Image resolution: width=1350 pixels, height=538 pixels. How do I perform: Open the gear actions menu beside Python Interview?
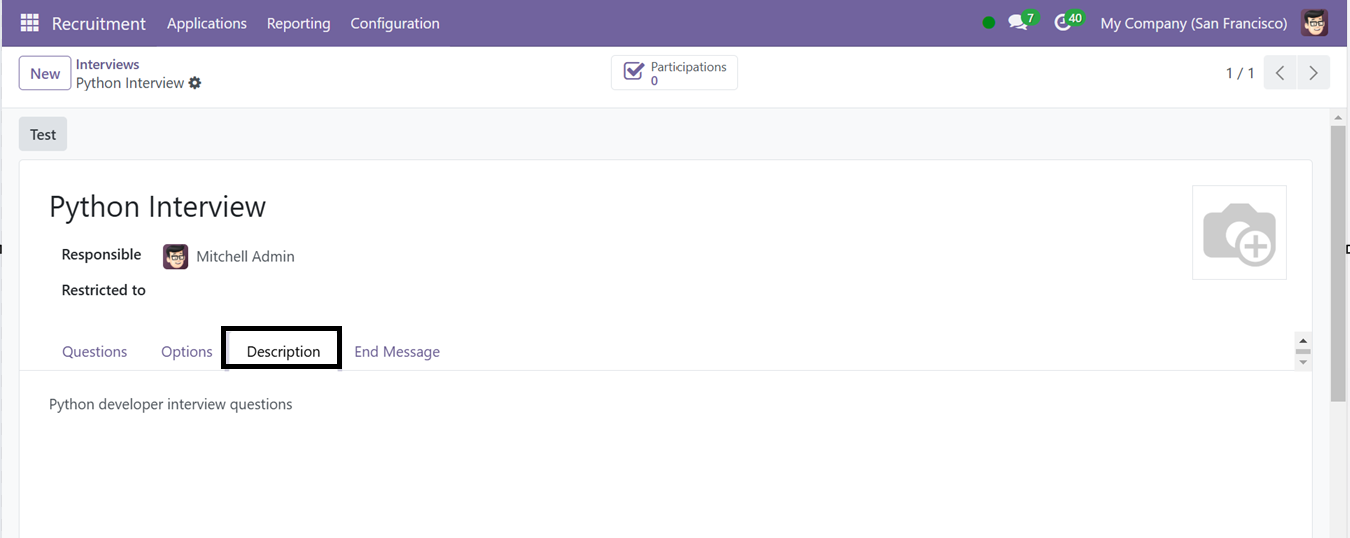click(195, 83)
